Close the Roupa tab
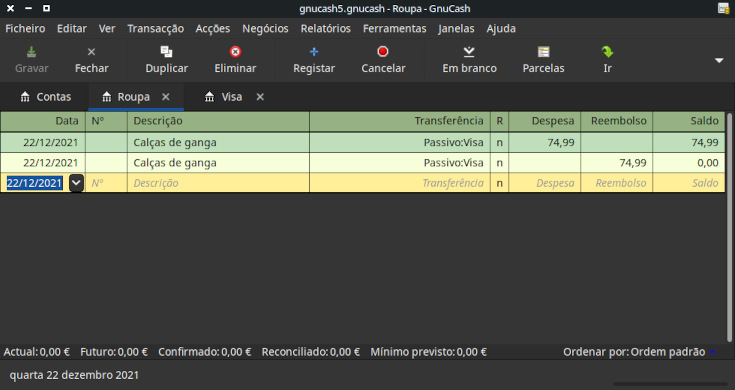This screenshot has height=390, width=735. 165,97
